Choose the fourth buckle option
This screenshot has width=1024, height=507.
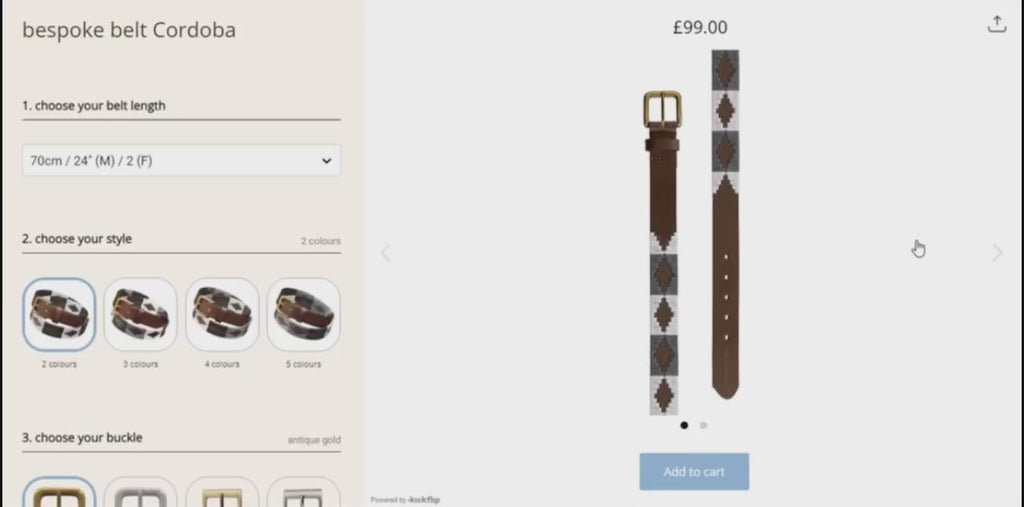(304, 492)
